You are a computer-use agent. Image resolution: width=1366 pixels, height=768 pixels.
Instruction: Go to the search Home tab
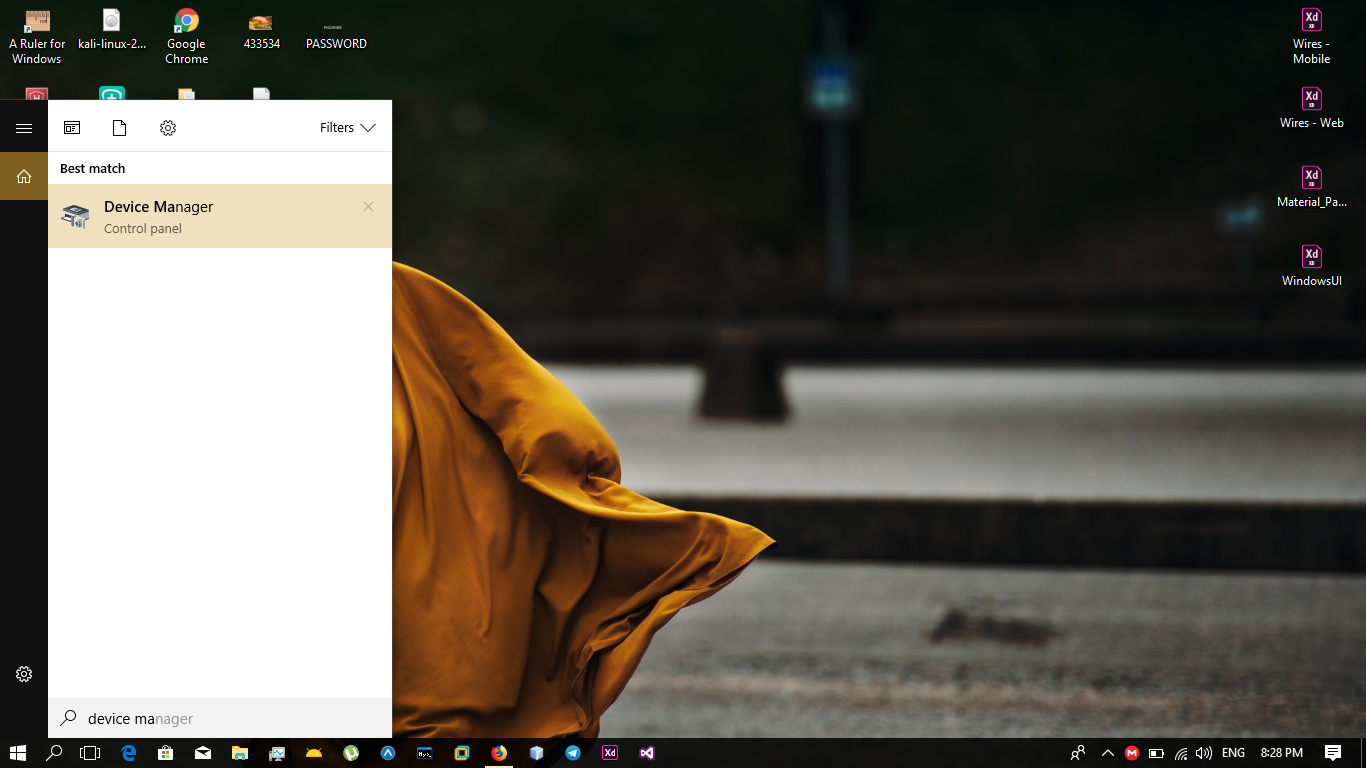click(x=24, y=176)
